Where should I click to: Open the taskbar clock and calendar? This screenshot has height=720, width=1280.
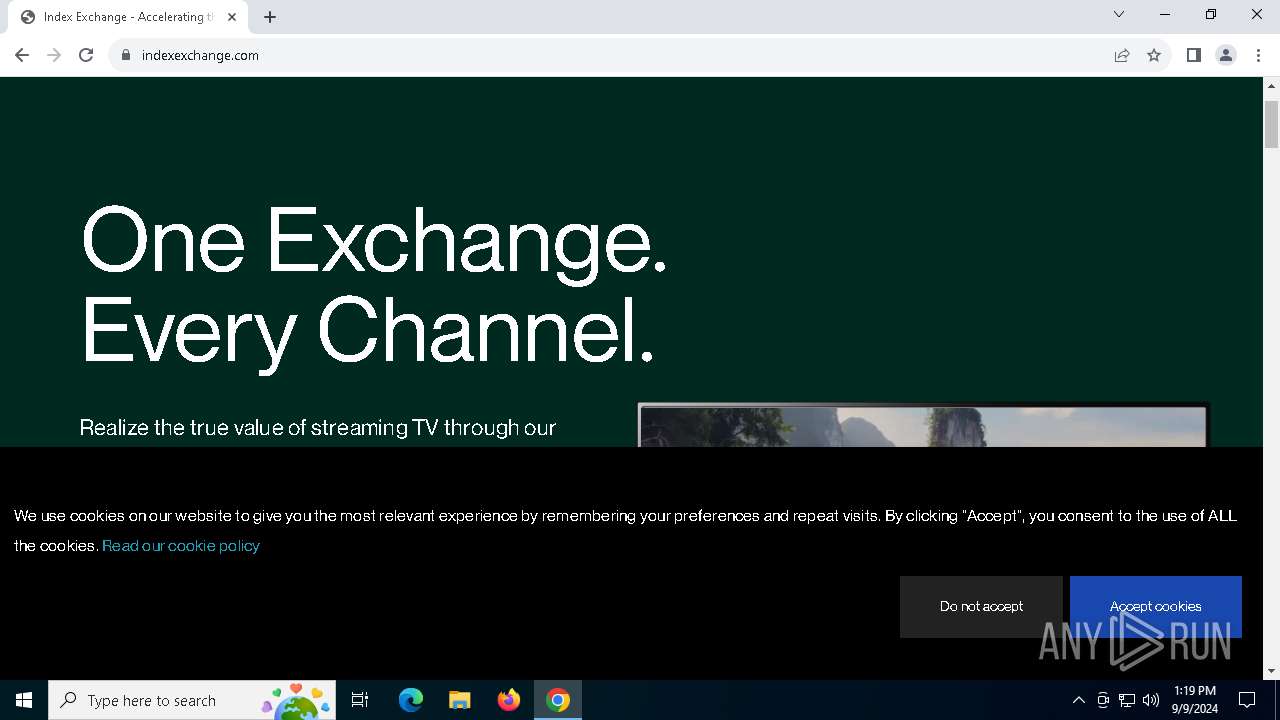[1195, 700]
